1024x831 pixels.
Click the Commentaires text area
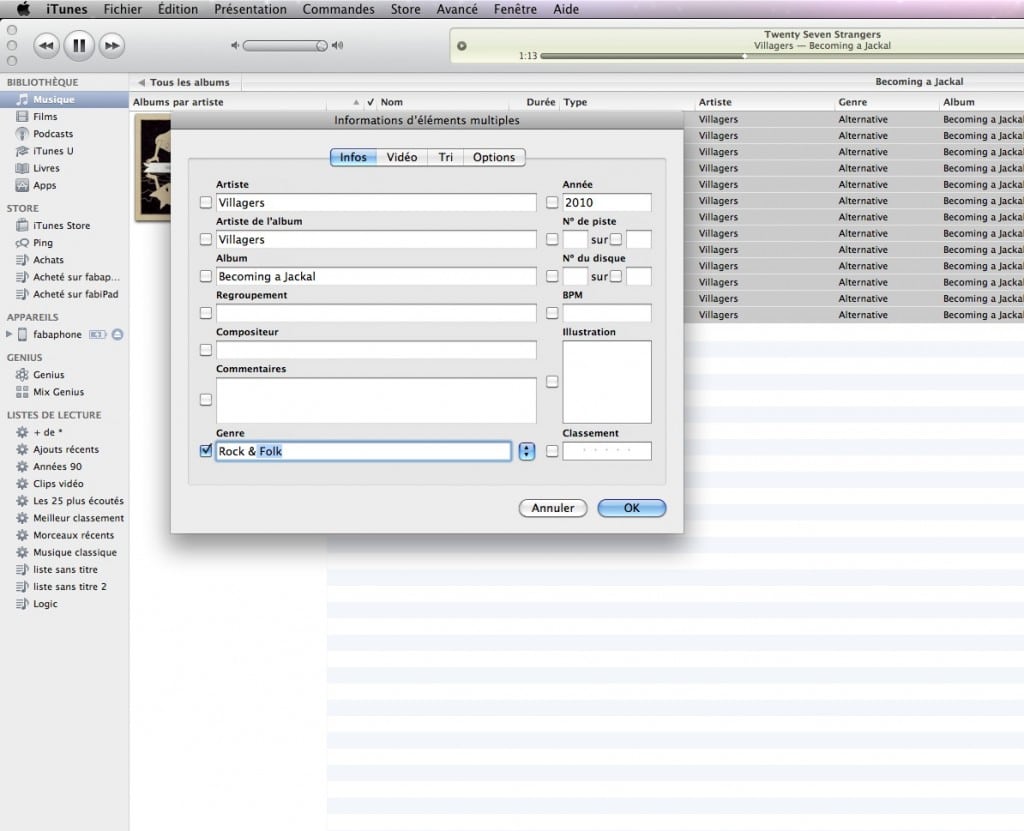(376, 400)
